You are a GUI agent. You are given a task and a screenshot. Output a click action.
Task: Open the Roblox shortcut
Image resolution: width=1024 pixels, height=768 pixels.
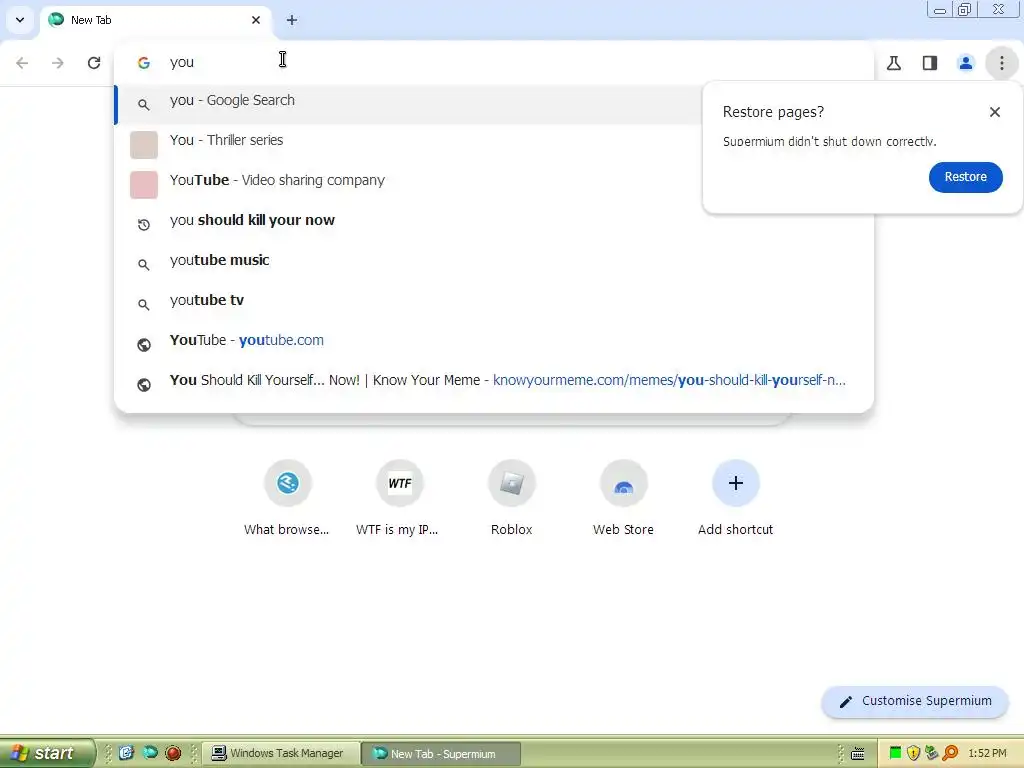(x=511, y=500)
